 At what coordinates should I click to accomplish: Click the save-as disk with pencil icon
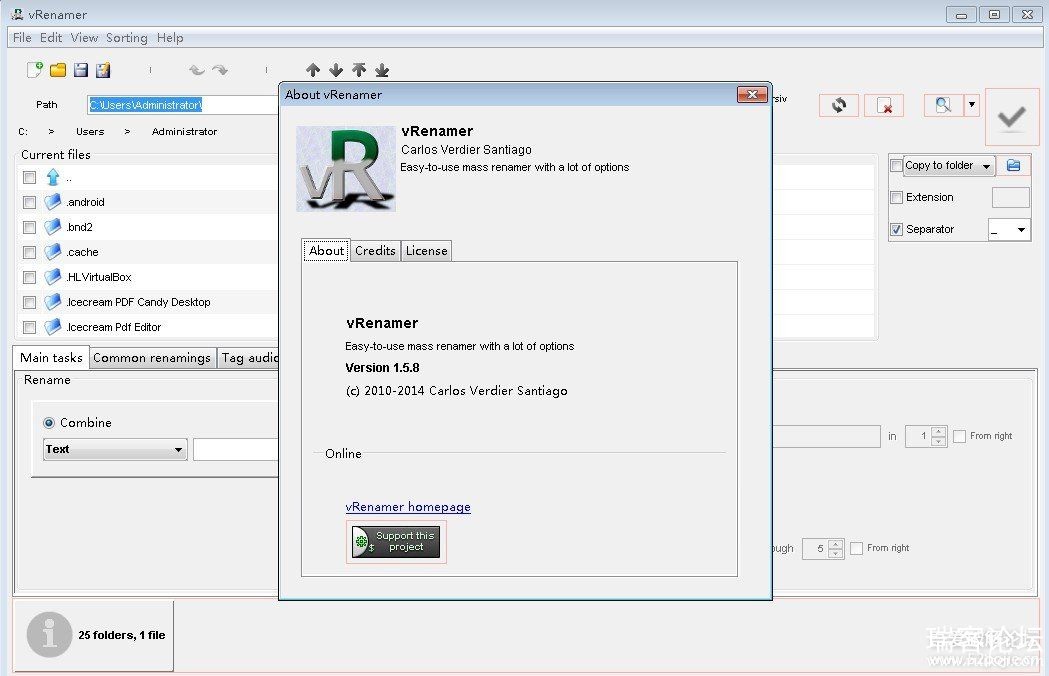tap(103, 70)
